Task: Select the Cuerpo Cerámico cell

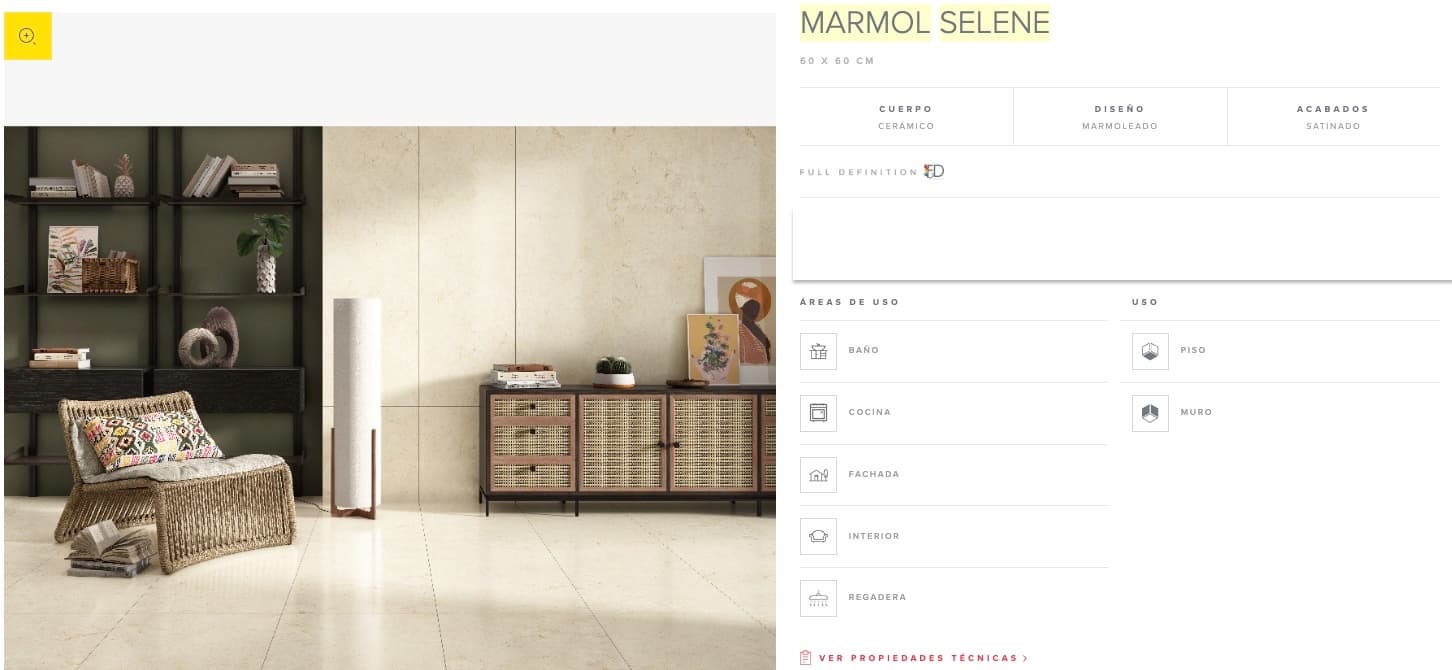Action: click(906, 117)
